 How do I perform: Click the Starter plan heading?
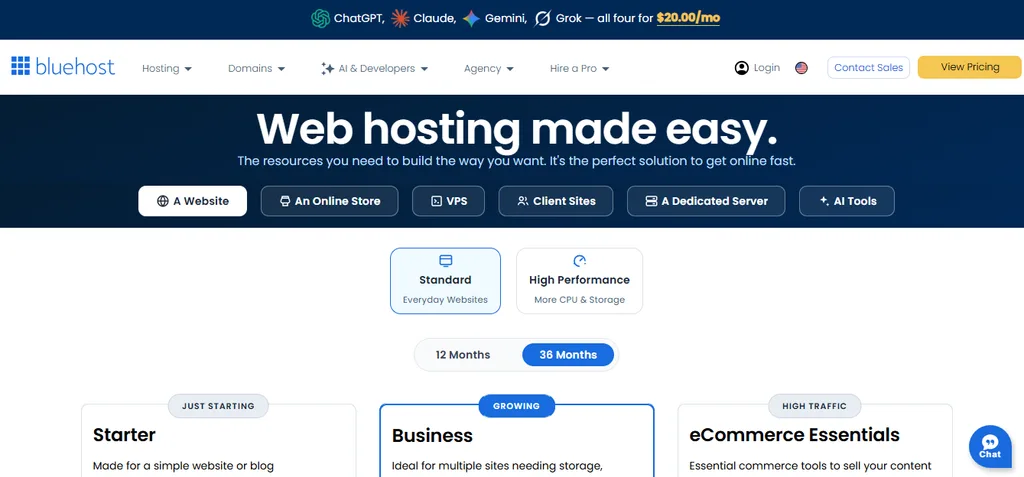(x=124, y=435)
